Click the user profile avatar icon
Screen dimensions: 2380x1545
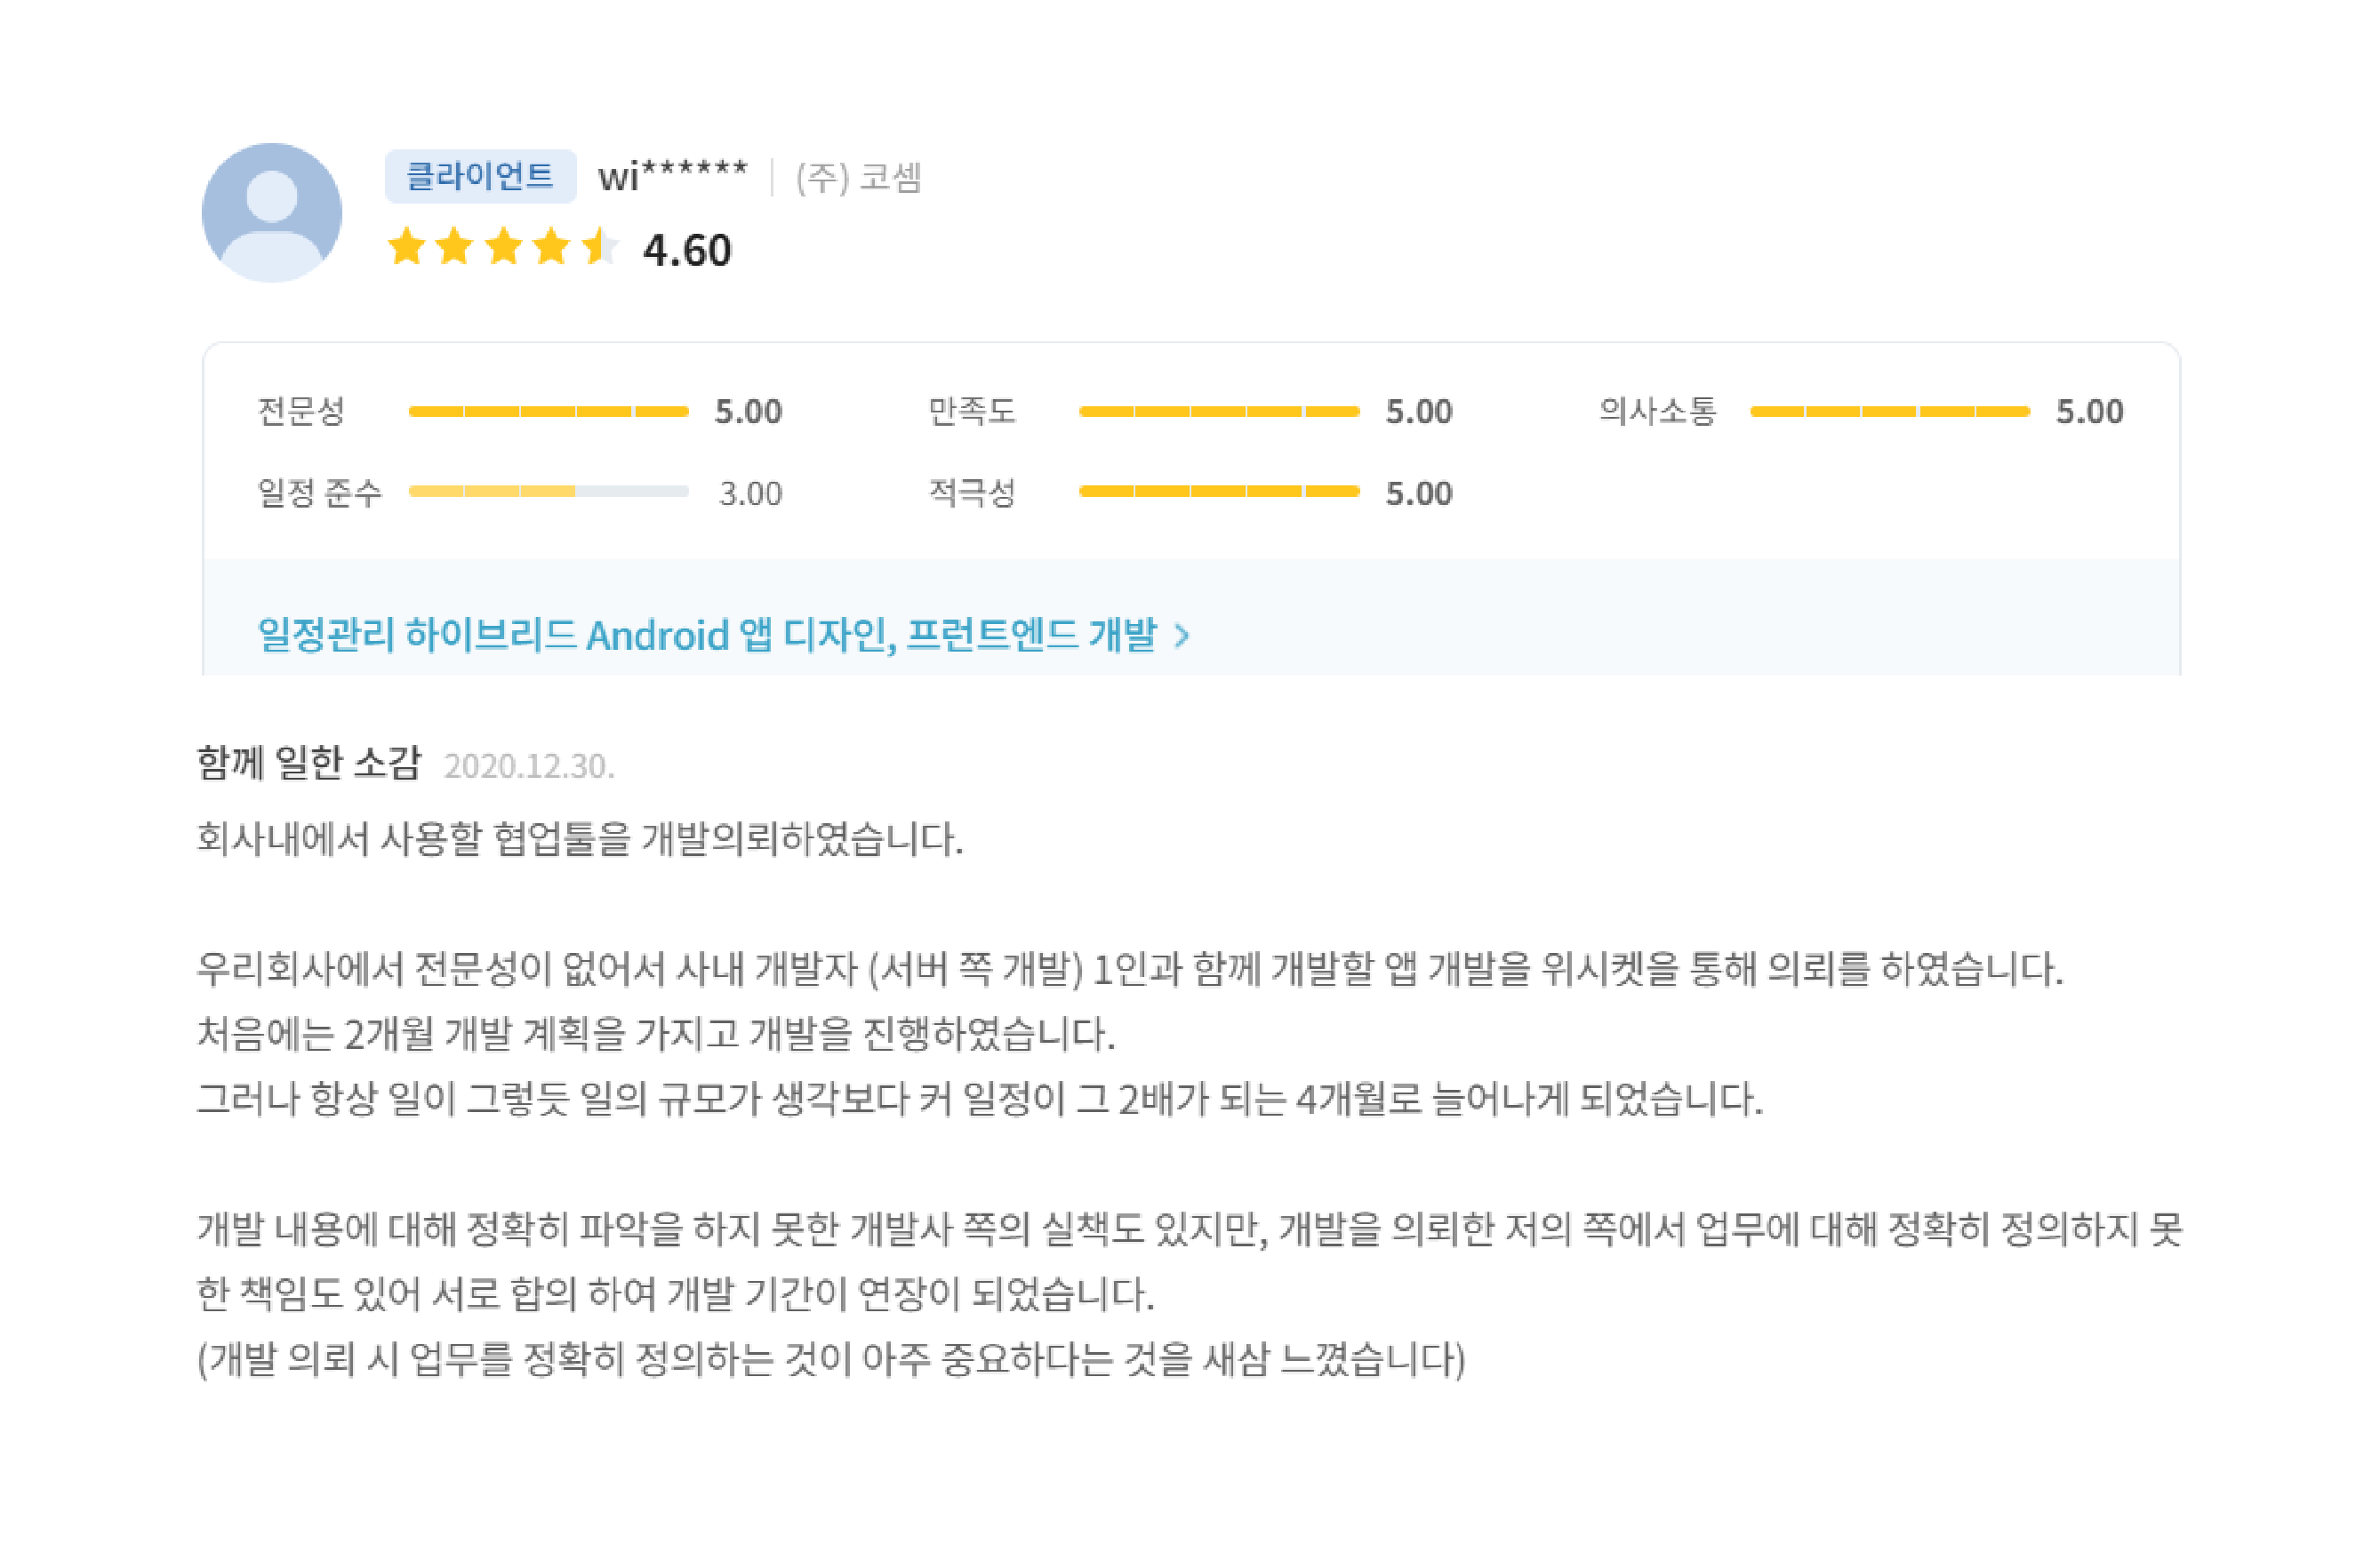coord(271,212)
